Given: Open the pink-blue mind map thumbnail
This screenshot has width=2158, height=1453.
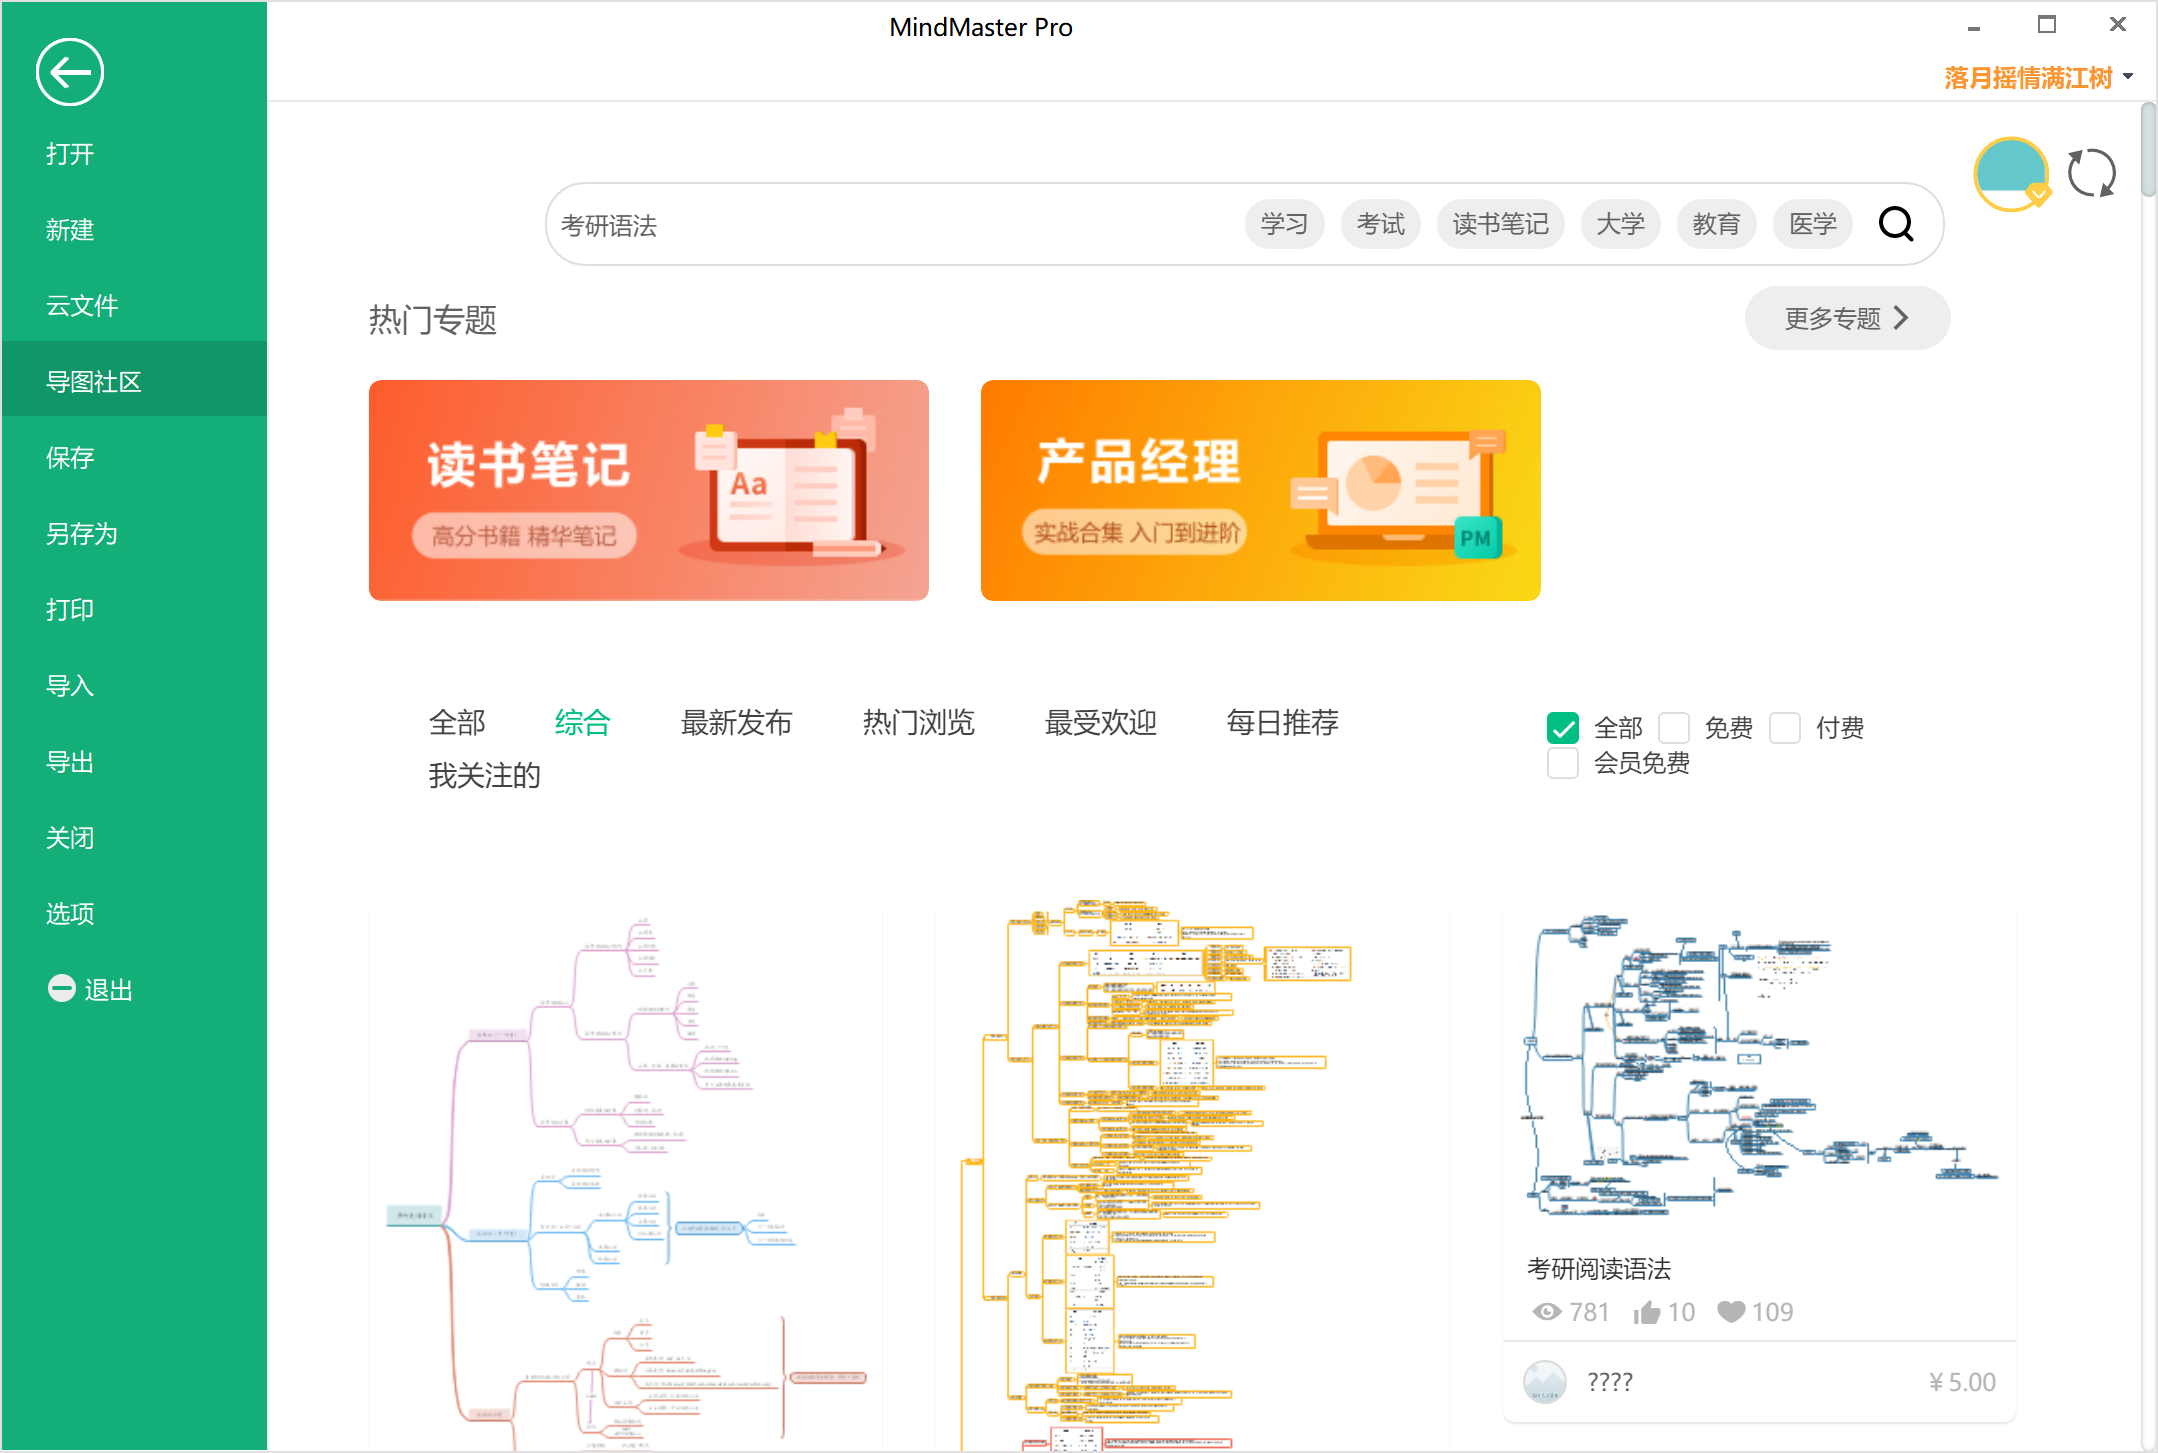Looking at the screenshot, I should [x=626, y=1180].
